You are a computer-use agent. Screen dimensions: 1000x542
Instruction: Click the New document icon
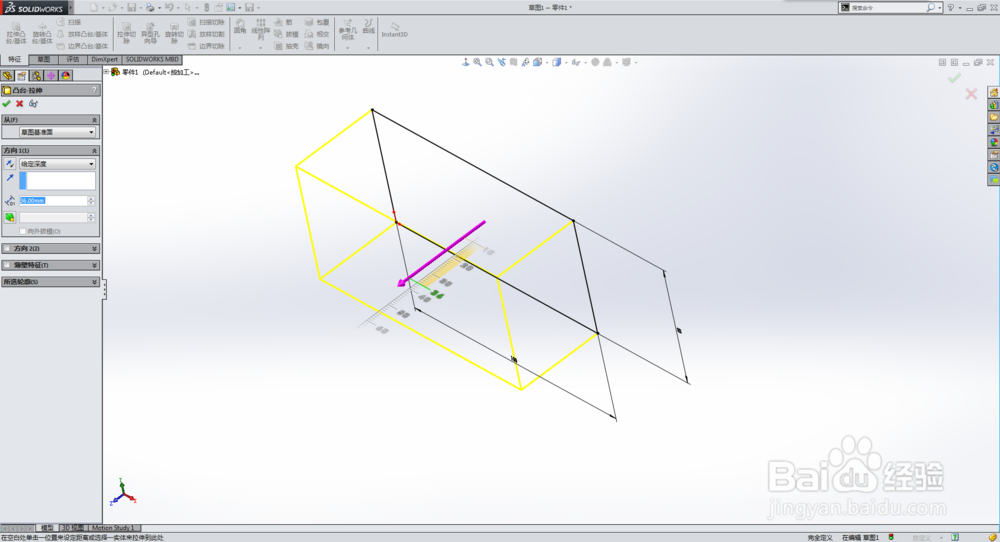pyautogui.click(x=94, y=8)
